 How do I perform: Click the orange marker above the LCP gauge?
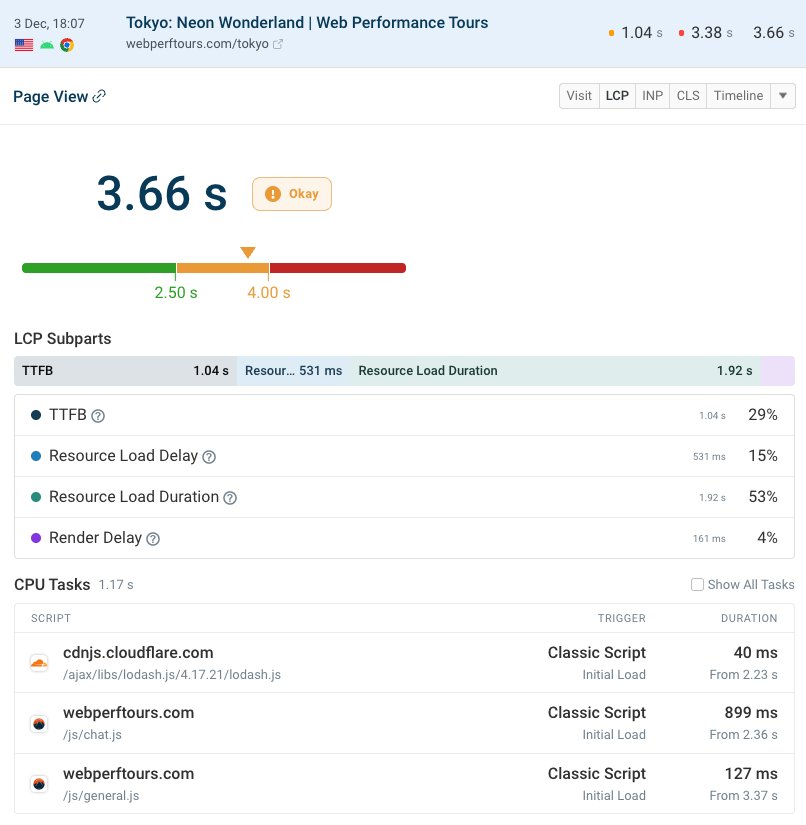click(247, 252)
